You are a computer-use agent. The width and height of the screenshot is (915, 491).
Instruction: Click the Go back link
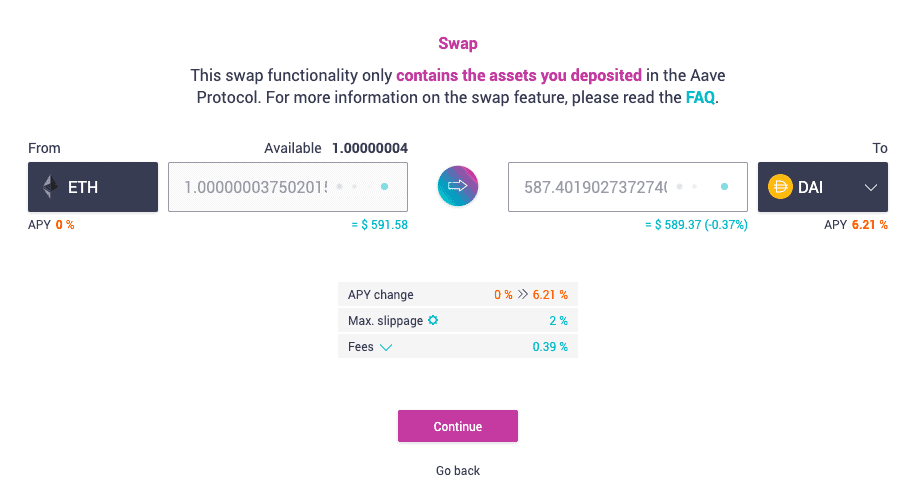click(458, 470)
